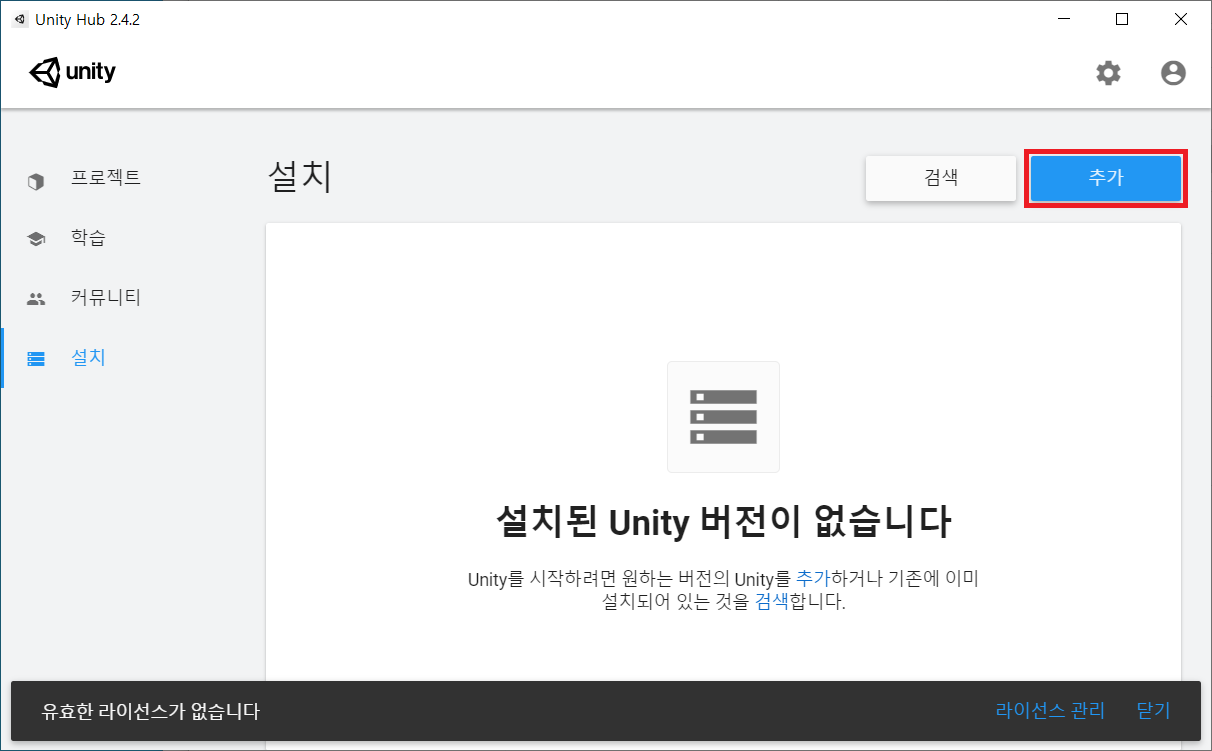Dismiss the license notice with 닫기
Viewport: 1212px width, 751px height.
(x=1153, y=711)
